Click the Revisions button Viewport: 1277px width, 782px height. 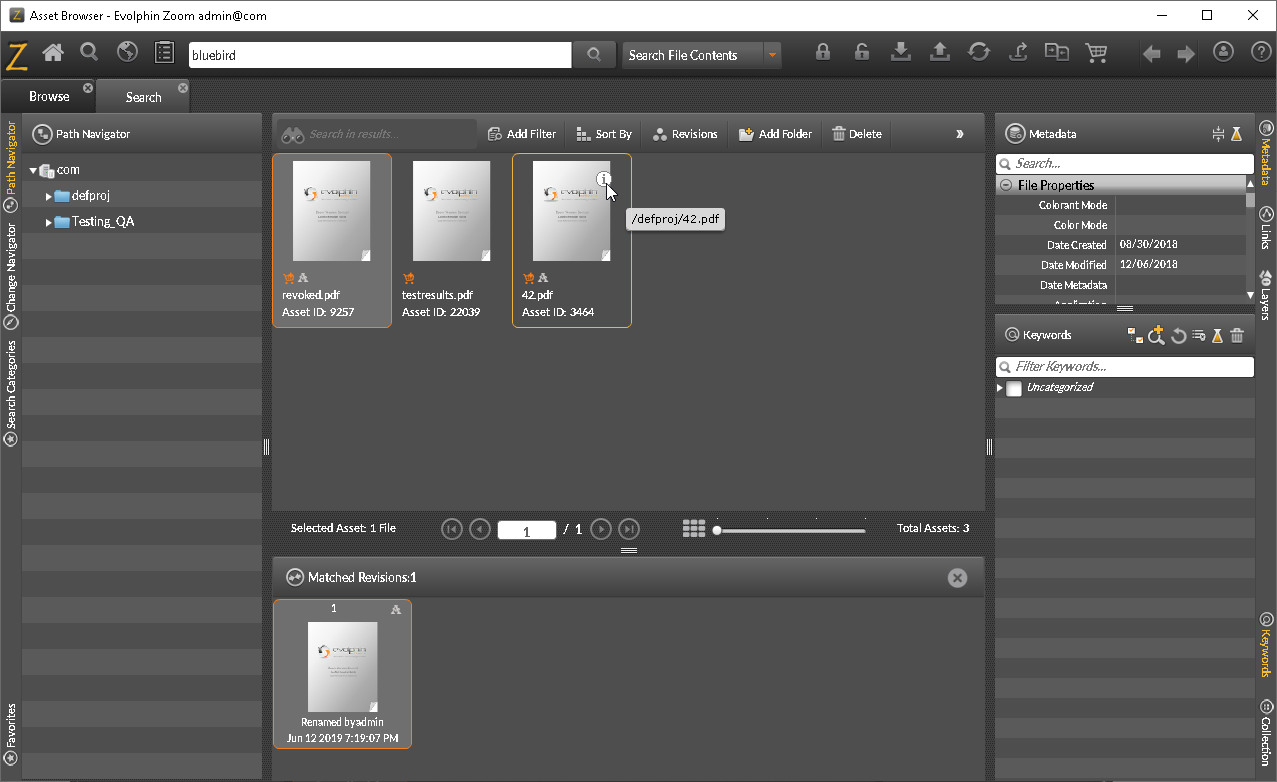click(x=685, y=134)
